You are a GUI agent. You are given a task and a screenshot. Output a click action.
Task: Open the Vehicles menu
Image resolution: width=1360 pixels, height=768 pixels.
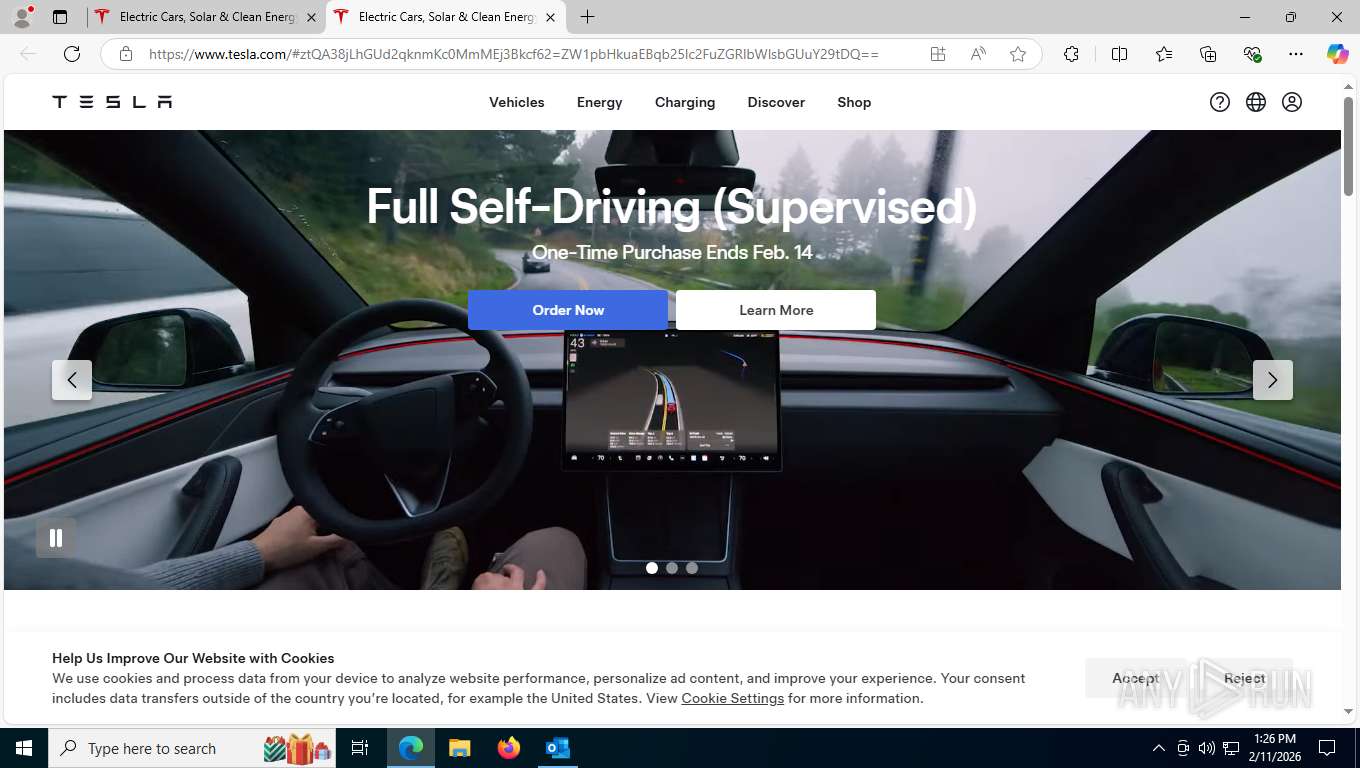[x=517, y=102]
